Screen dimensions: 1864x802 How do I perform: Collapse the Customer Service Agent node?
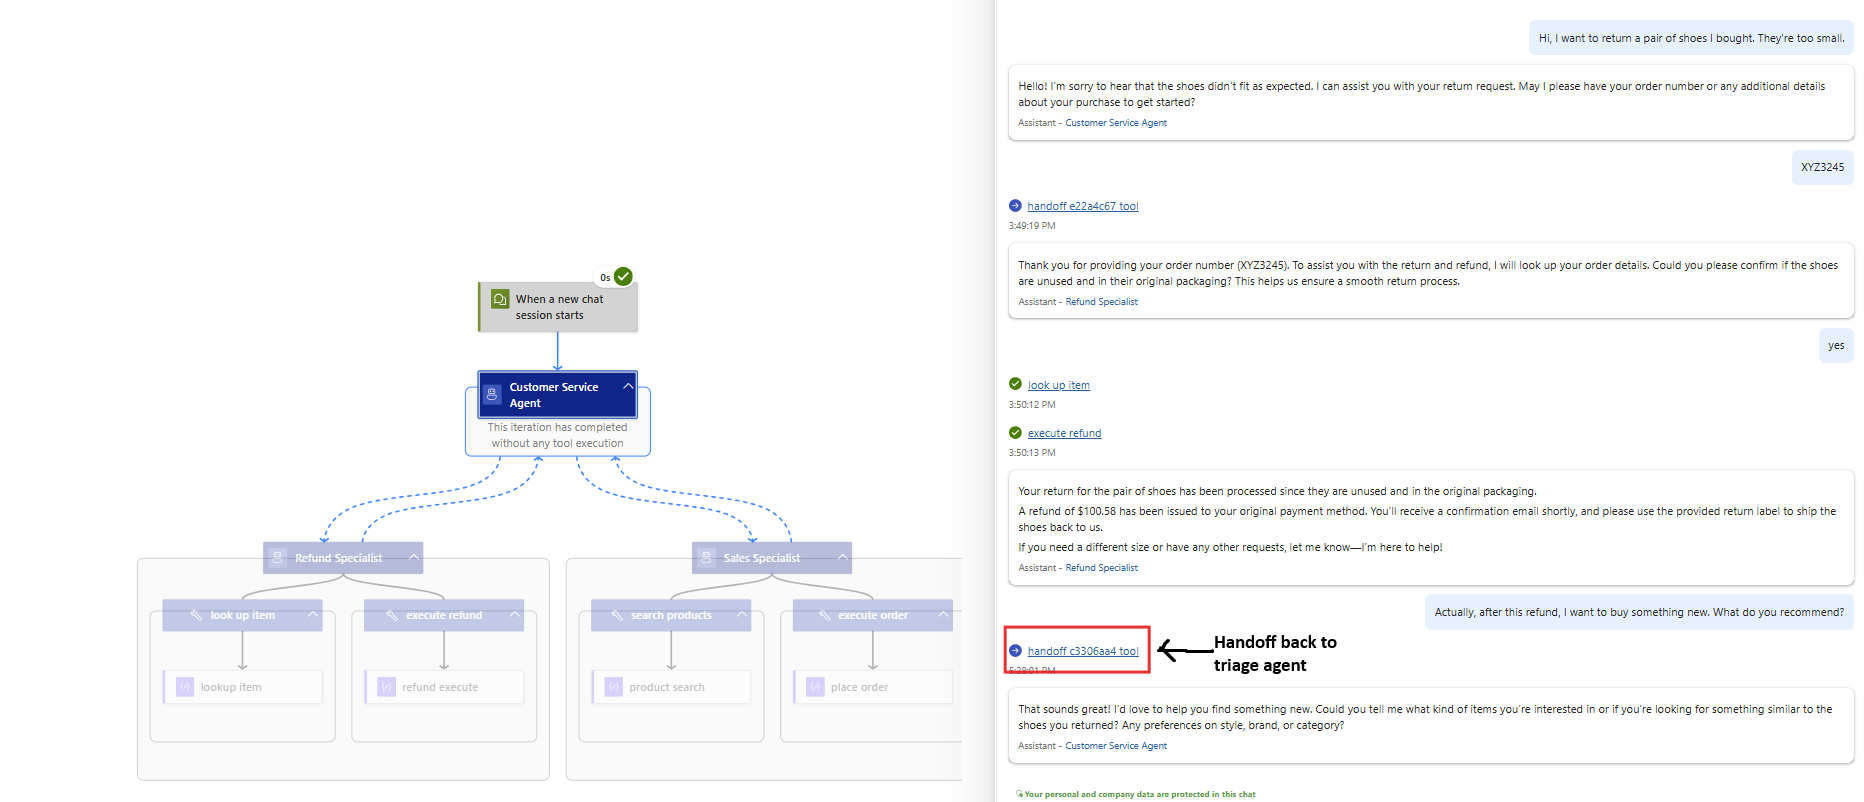628,386
